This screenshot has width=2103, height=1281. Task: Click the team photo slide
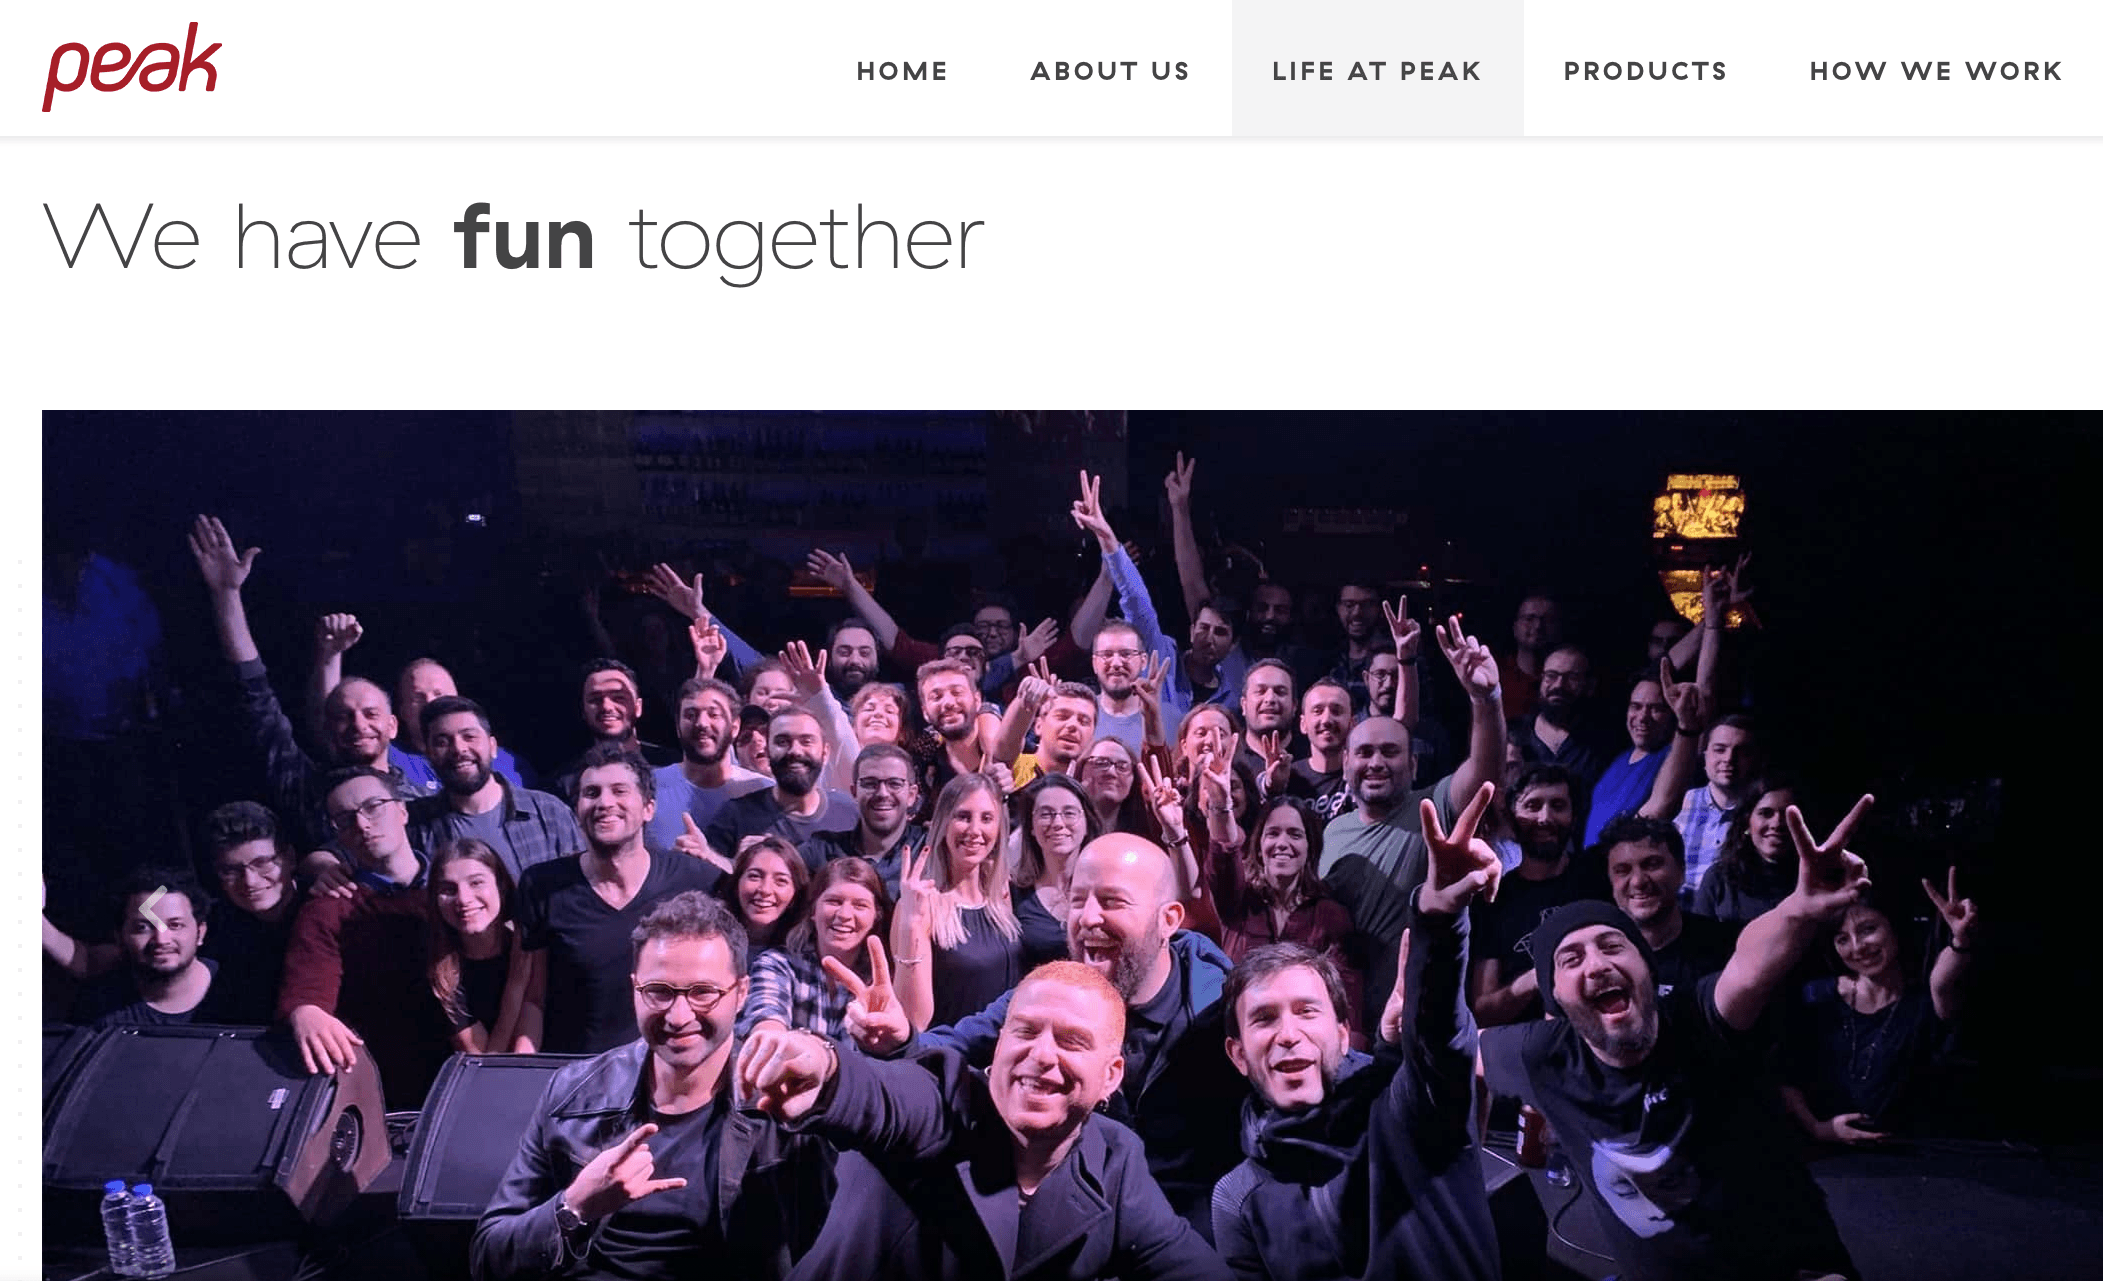1072,845
